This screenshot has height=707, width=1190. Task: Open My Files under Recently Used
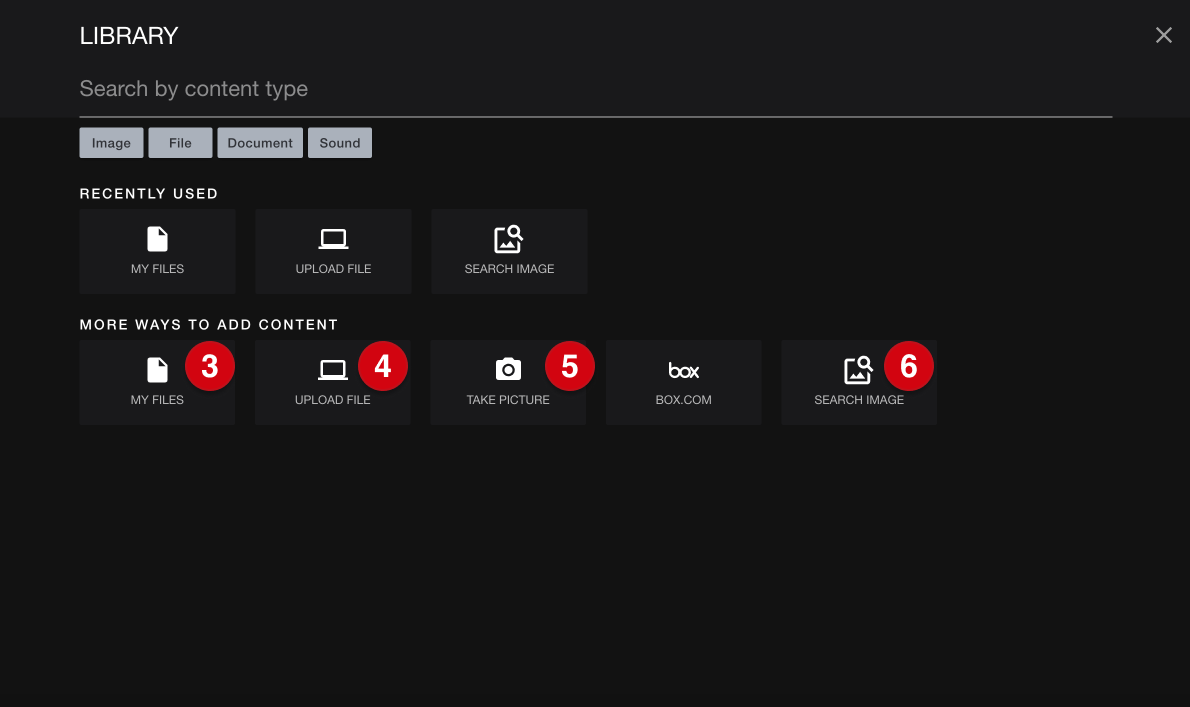tap(157, 251)
